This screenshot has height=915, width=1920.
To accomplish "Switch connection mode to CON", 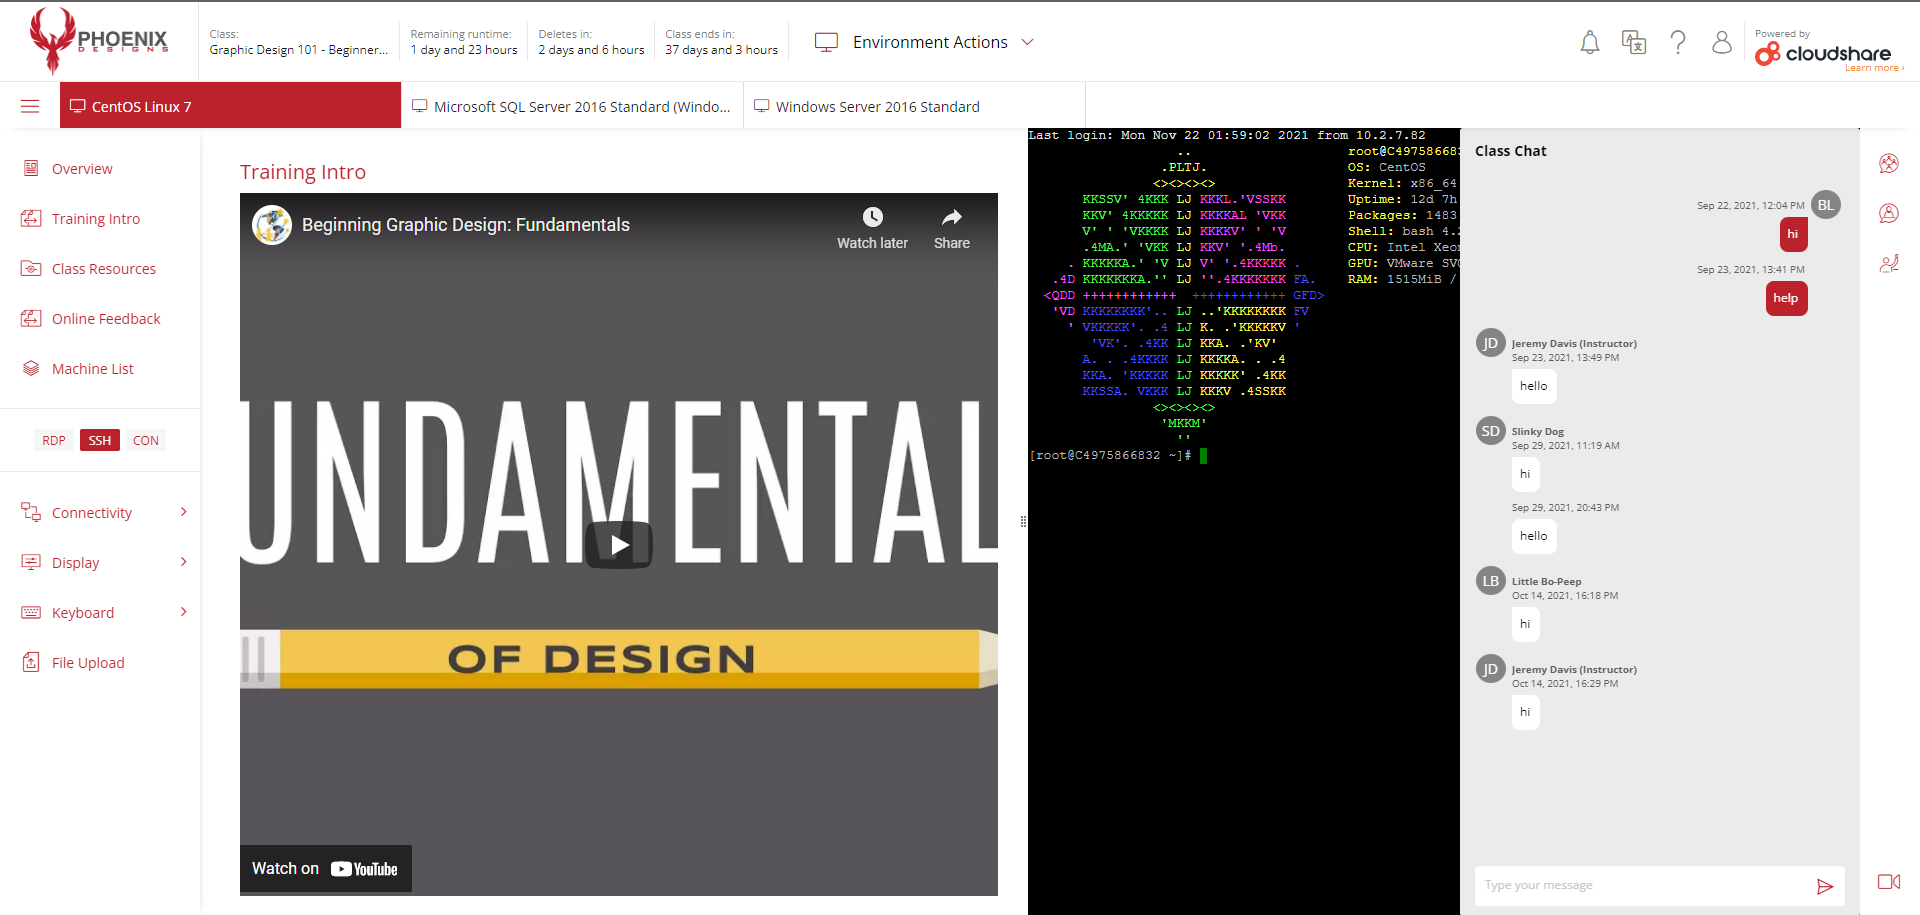I will coord(146,441).
